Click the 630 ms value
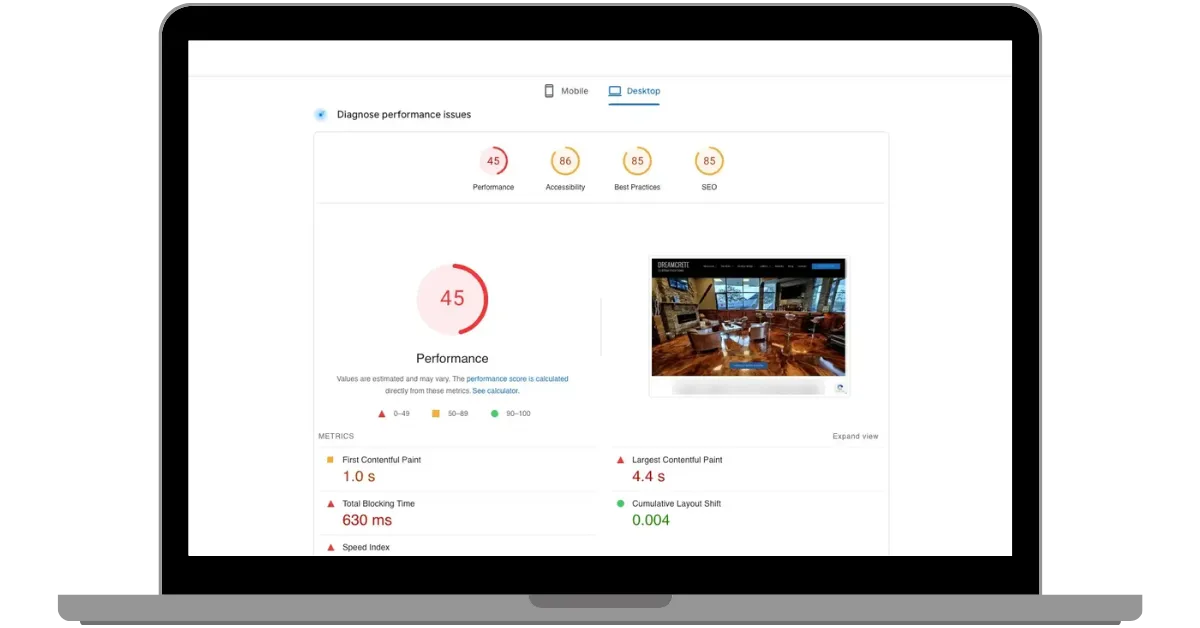This screenshot has height=628, width=1200. (x=367, y=521)
